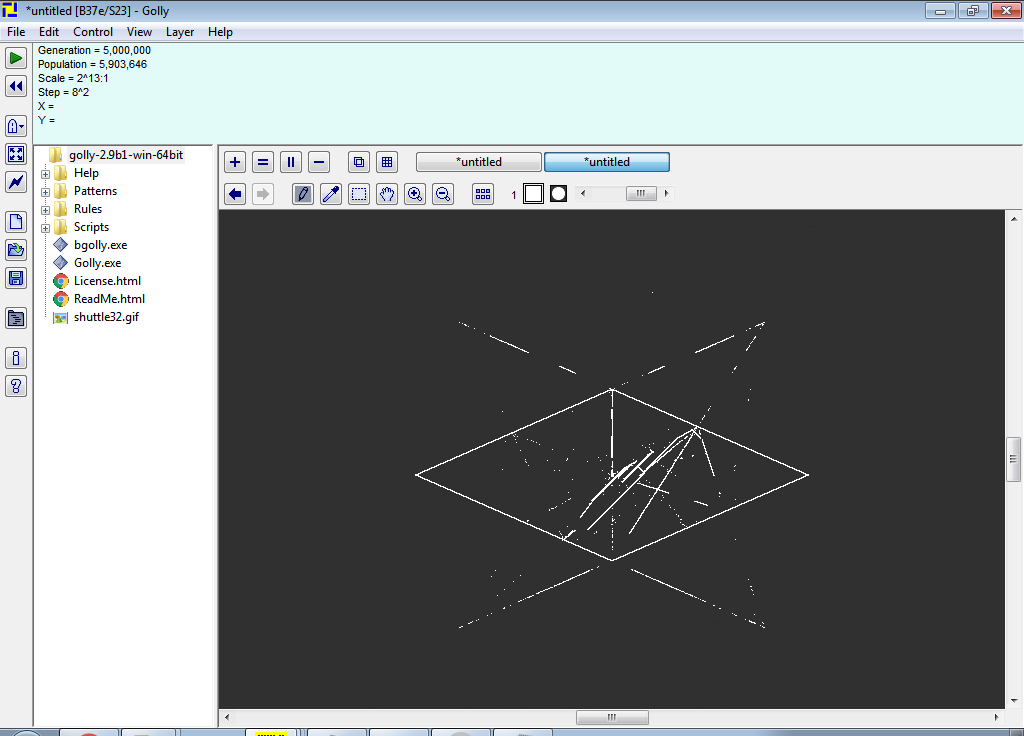The image size is (1024, 736).
Task: Select the eyedropper Pick tool
Action: [331, 194]
